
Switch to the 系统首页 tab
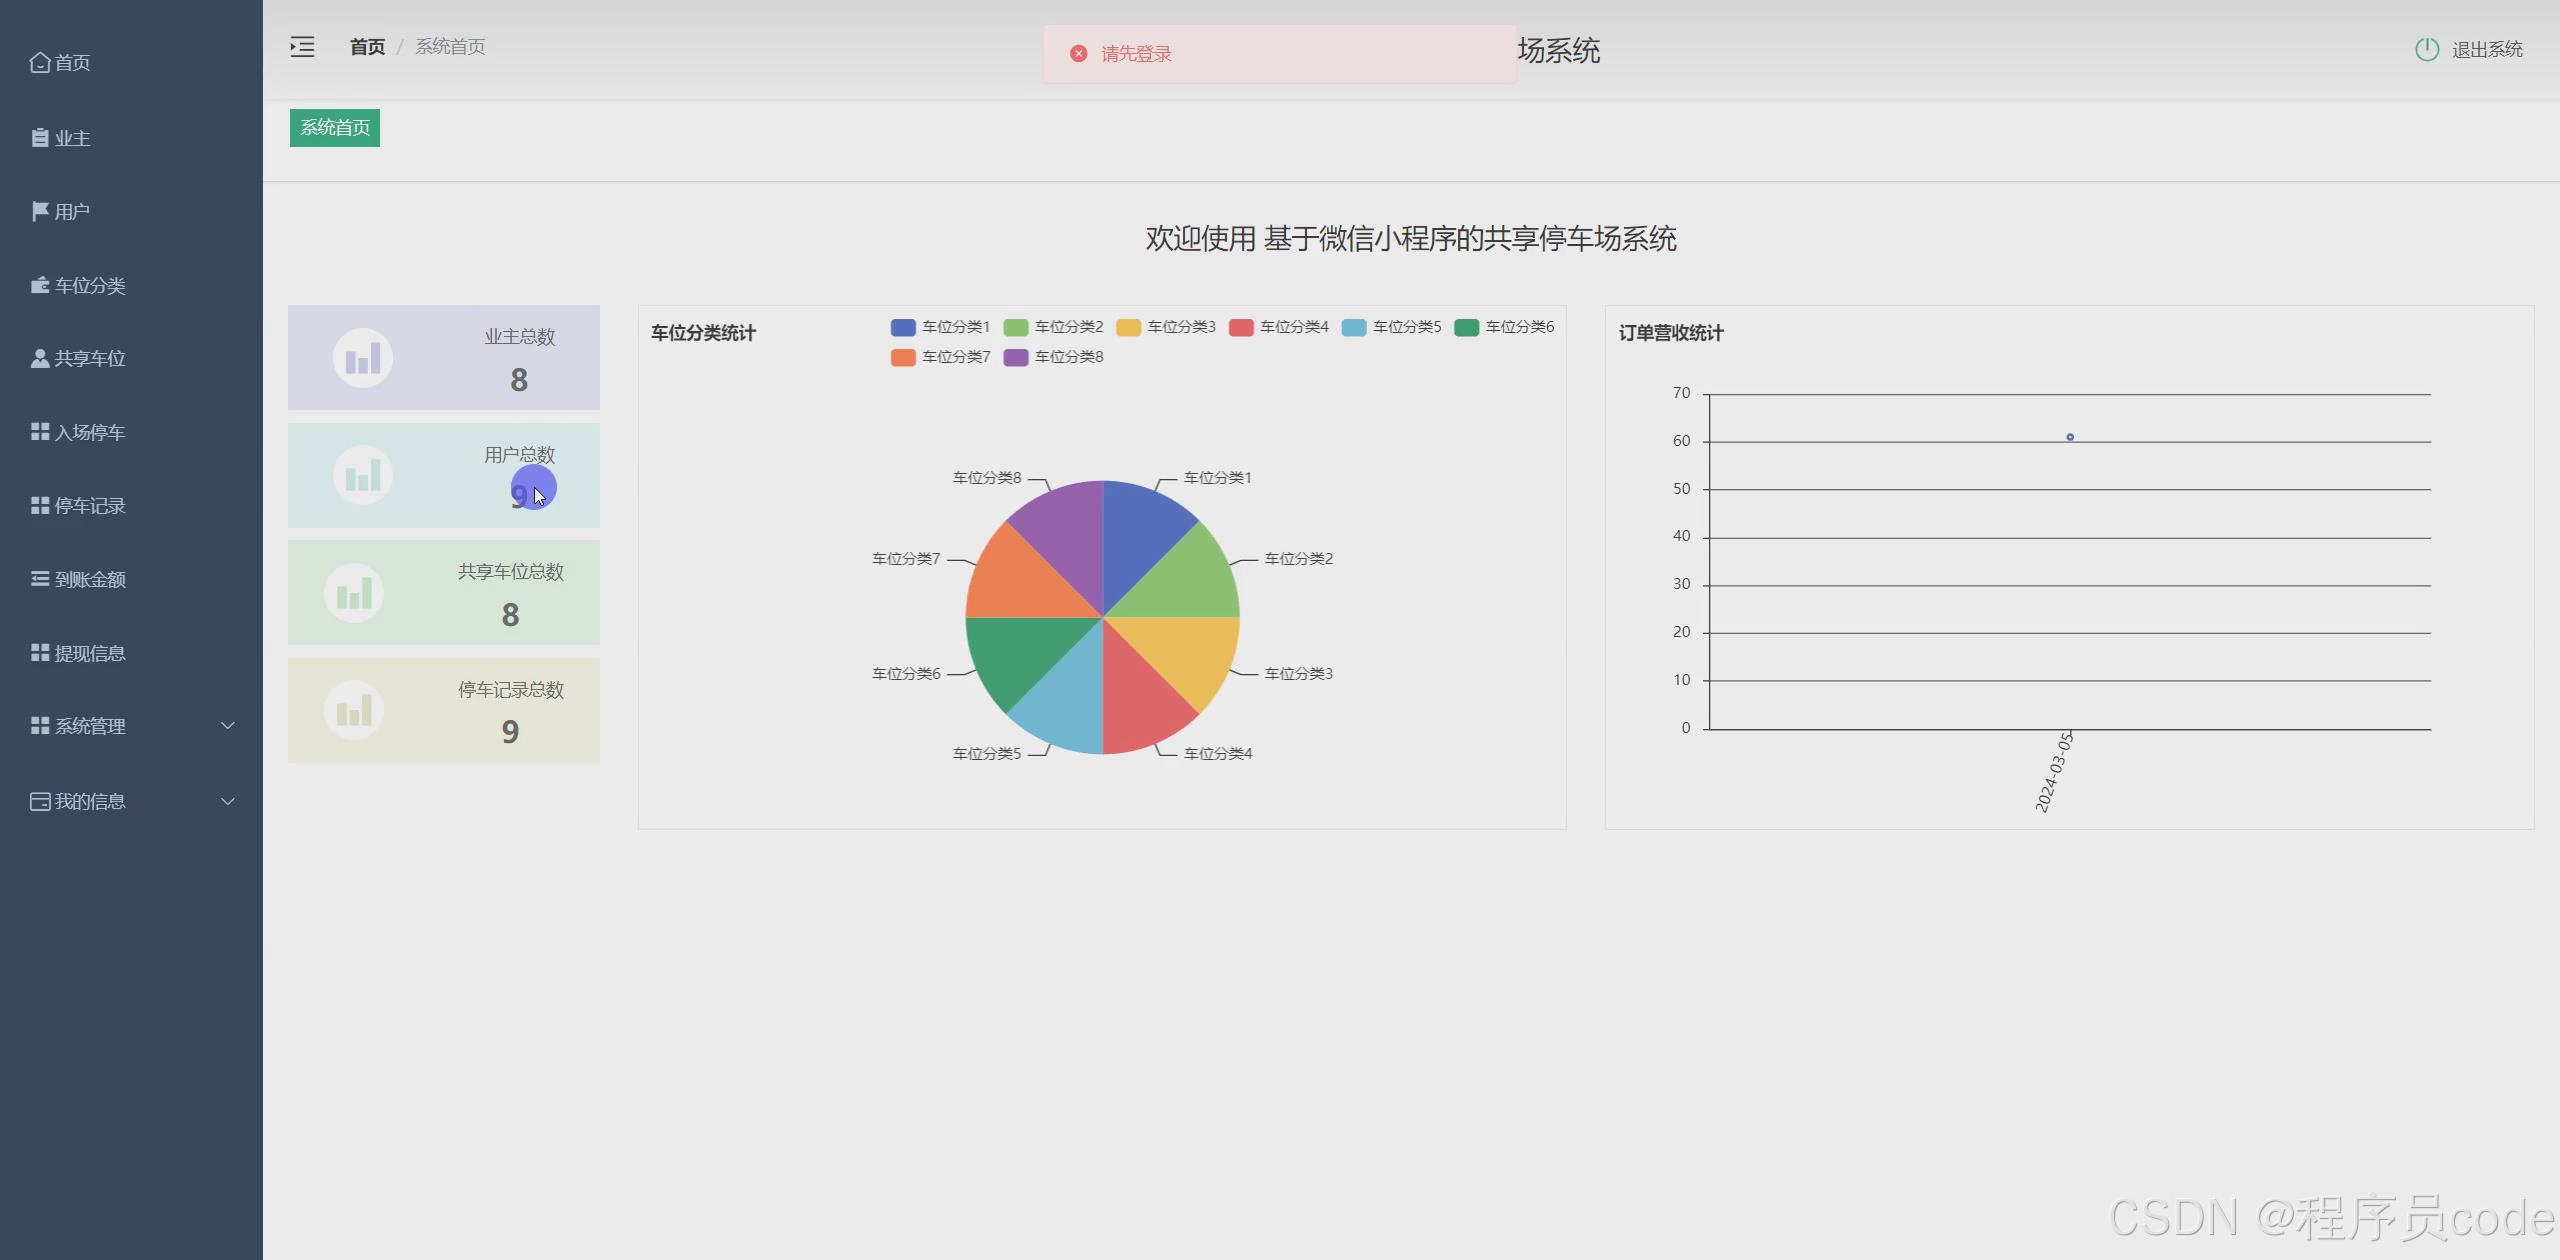click(x=334, y=127)
